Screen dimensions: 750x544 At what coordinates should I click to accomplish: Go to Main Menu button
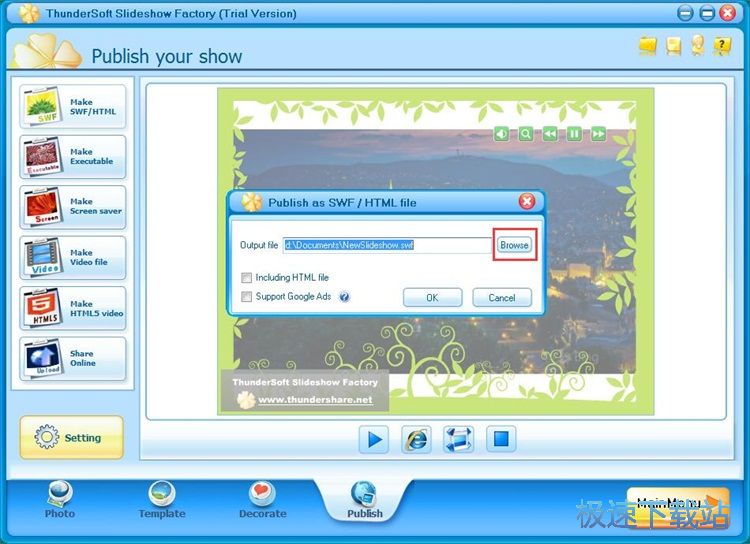(678, 506)
